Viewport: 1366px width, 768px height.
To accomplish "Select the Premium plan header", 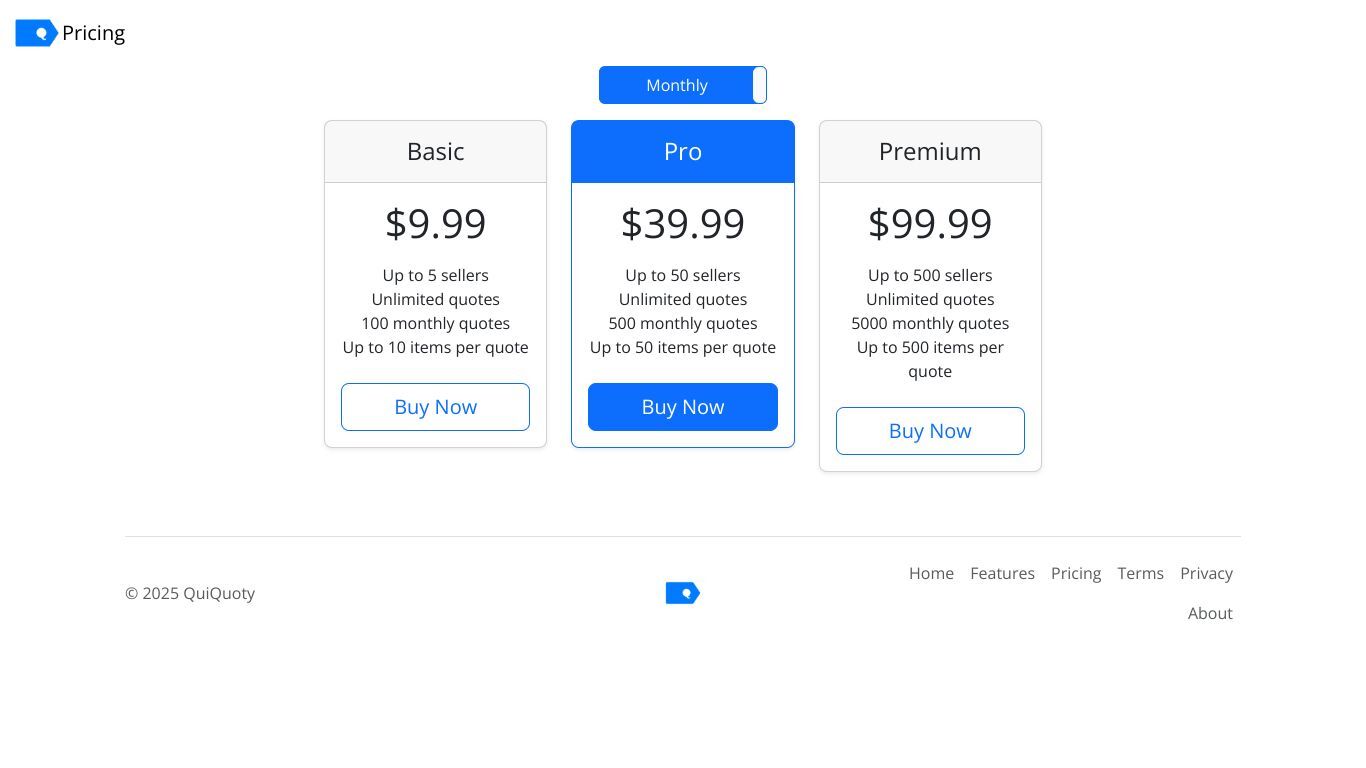I will click(x=930, y=152).
